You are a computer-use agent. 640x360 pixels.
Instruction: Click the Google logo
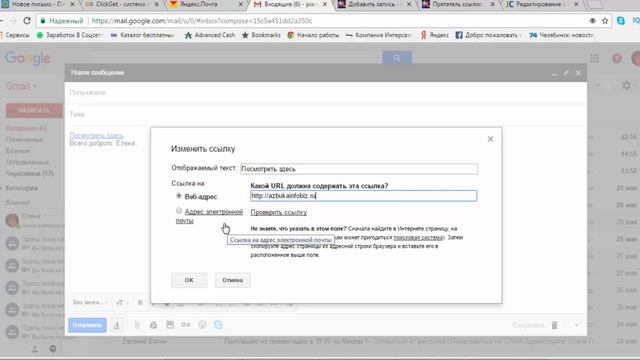(x=28, y=58)
